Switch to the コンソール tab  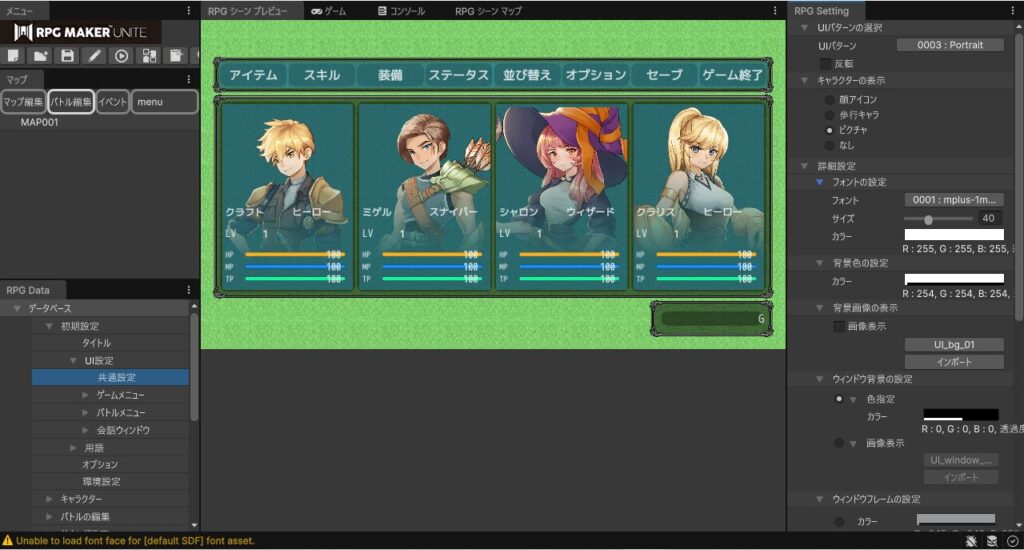(x=402, y=11)
